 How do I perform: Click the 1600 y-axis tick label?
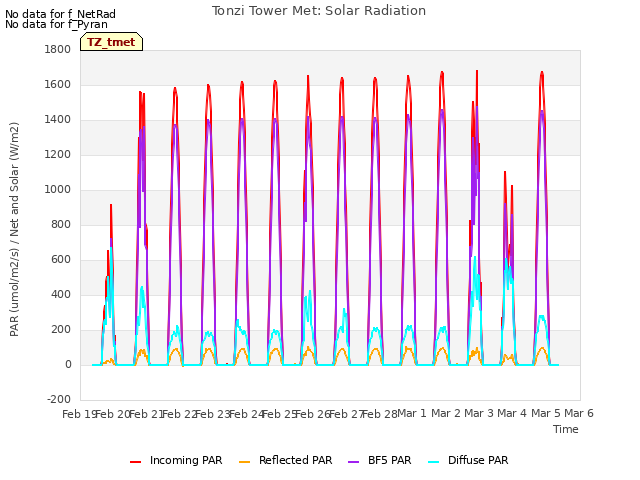pos(58,84)
